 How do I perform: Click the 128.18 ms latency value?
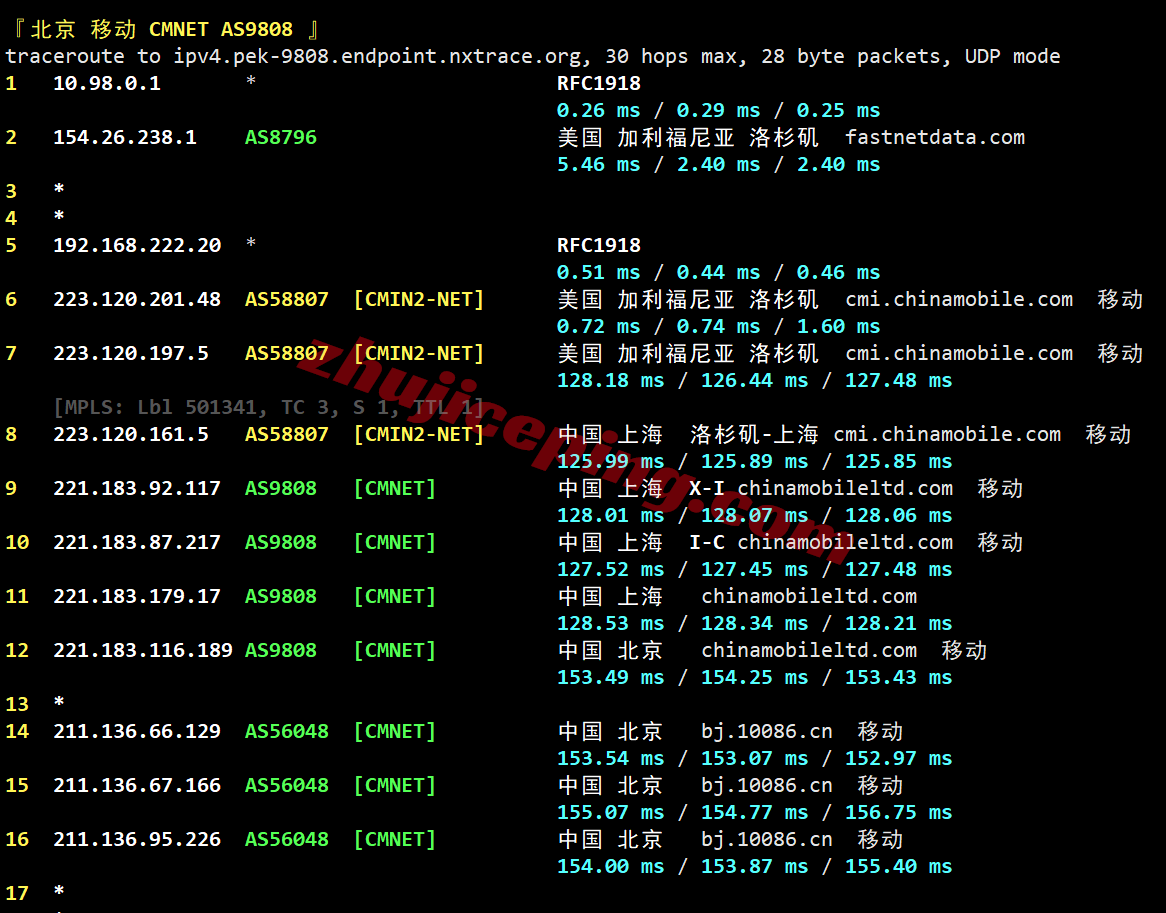(611, 381)
